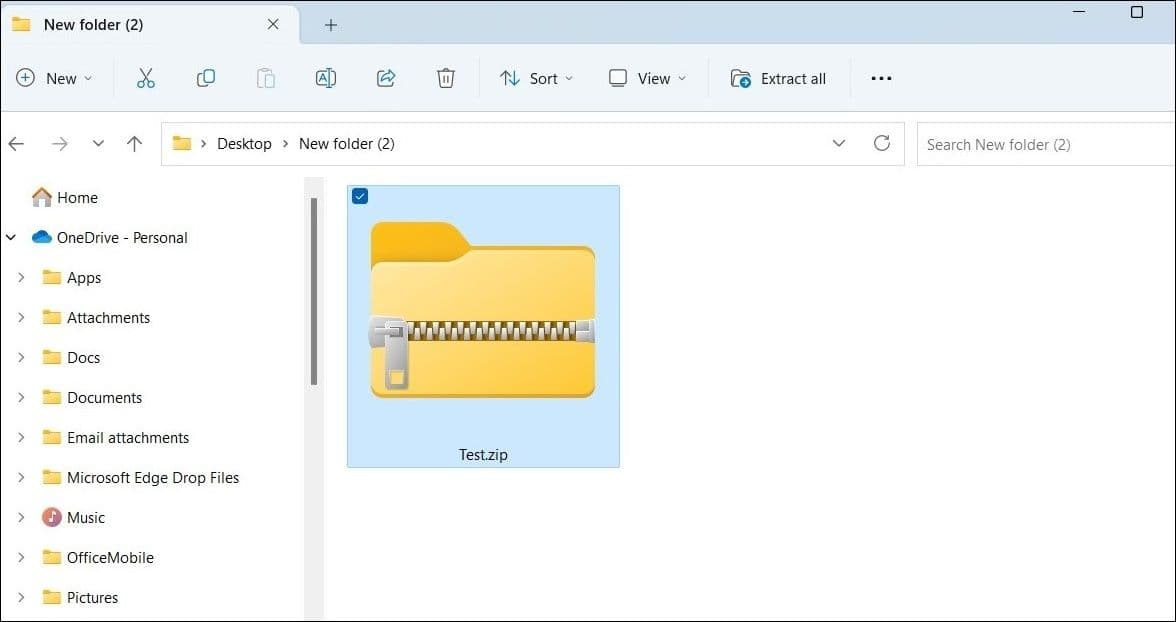This screenshot has width=1176, height=622.
Task: Open the New dropdown menu
Action: coord(54,78)
